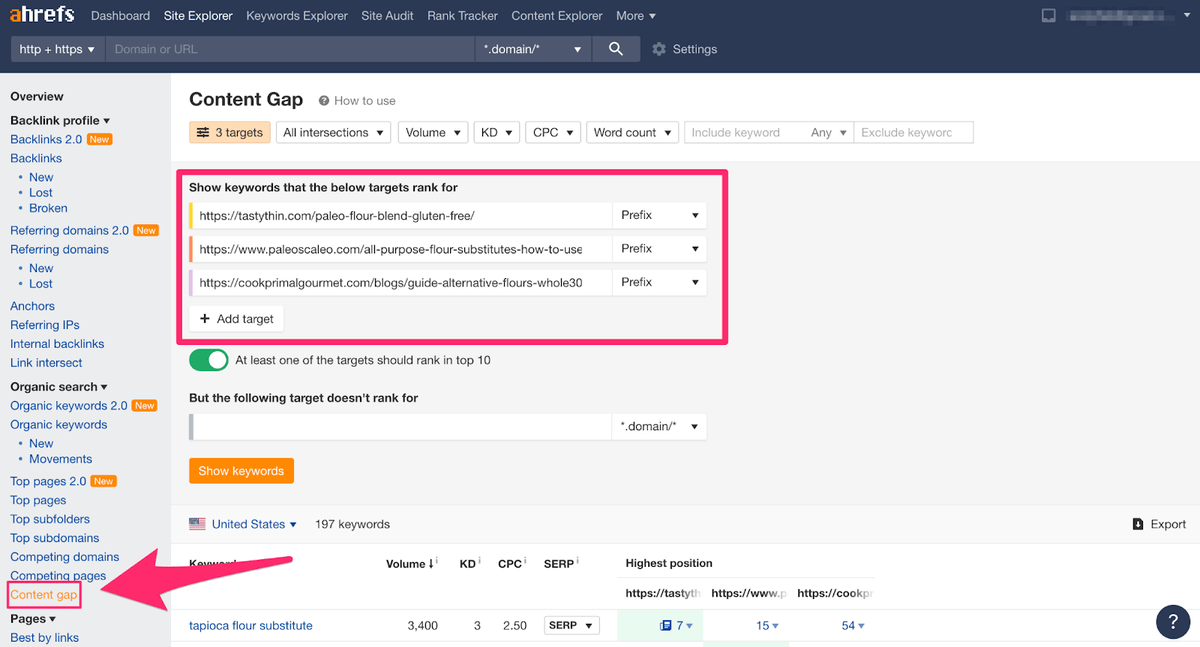Open Organic keywords 2.0 in sidebar

coord(69,406)
